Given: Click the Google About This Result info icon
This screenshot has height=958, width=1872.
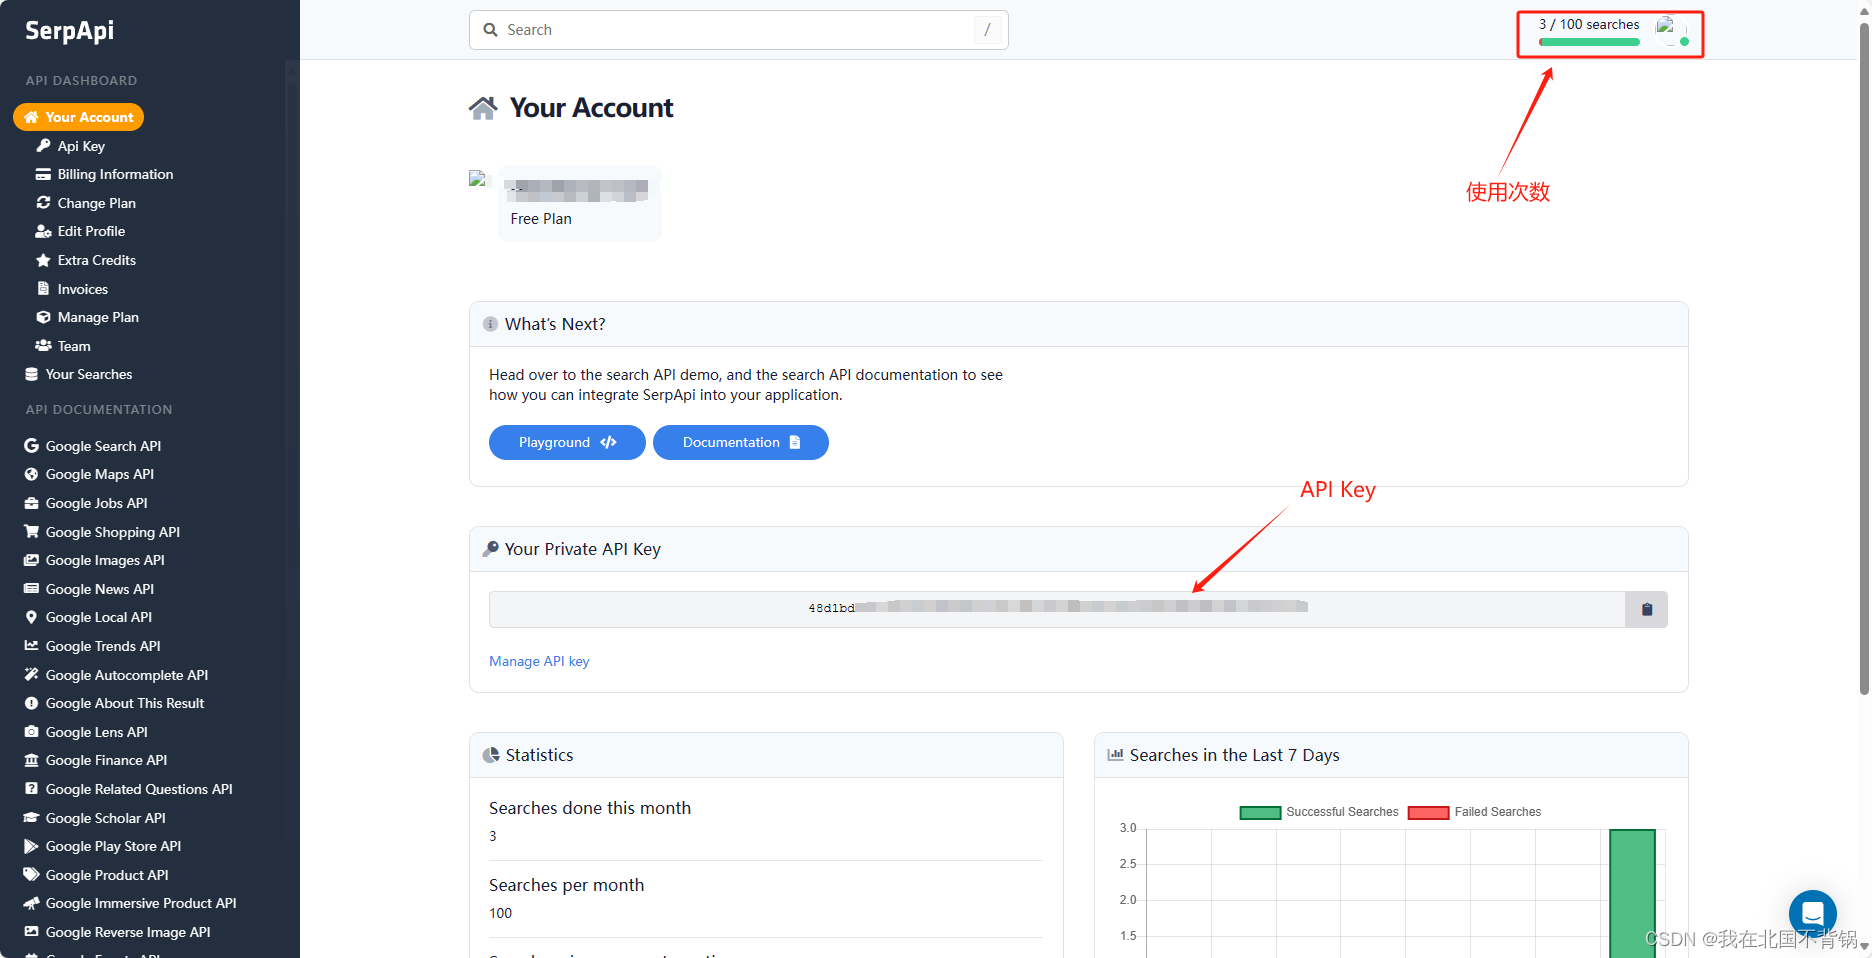Looking at the screenshot, I should 31,703.
